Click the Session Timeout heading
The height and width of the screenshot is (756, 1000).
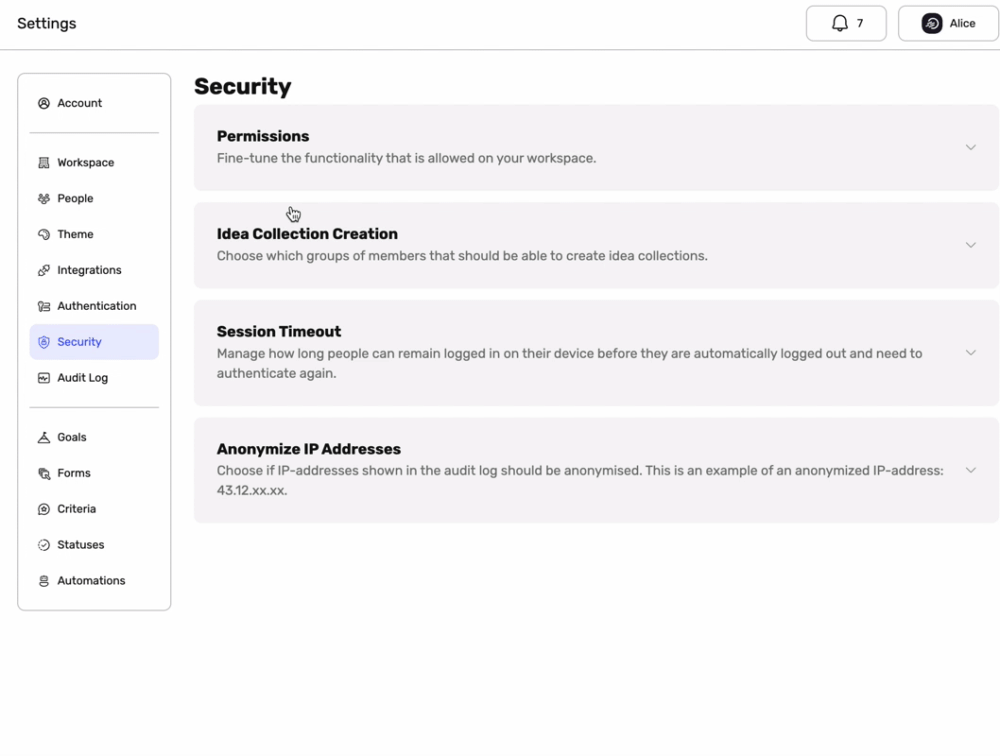coord(279,332)
